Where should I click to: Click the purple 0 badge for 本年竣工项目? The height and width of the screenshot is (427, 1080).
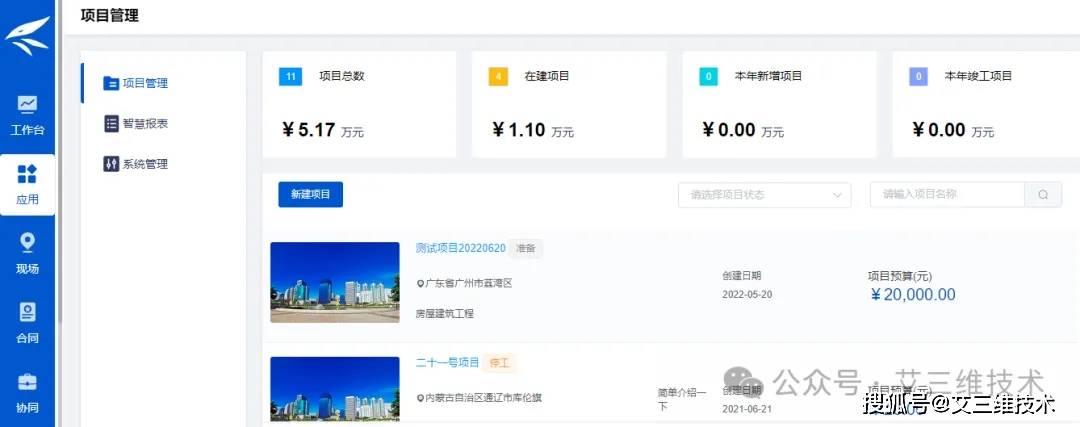pos(918,76)
